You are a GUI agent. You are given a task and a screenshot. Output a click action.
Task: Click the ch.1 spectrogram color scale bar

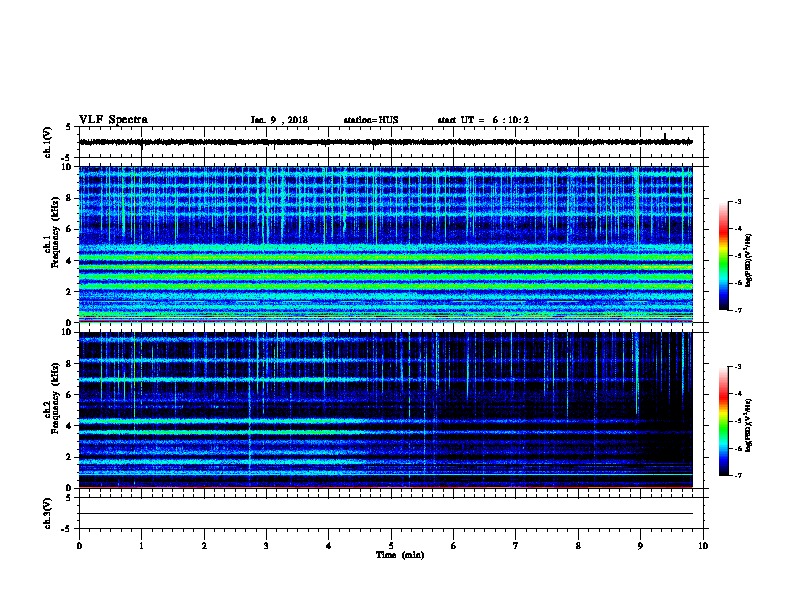(723, 256)
